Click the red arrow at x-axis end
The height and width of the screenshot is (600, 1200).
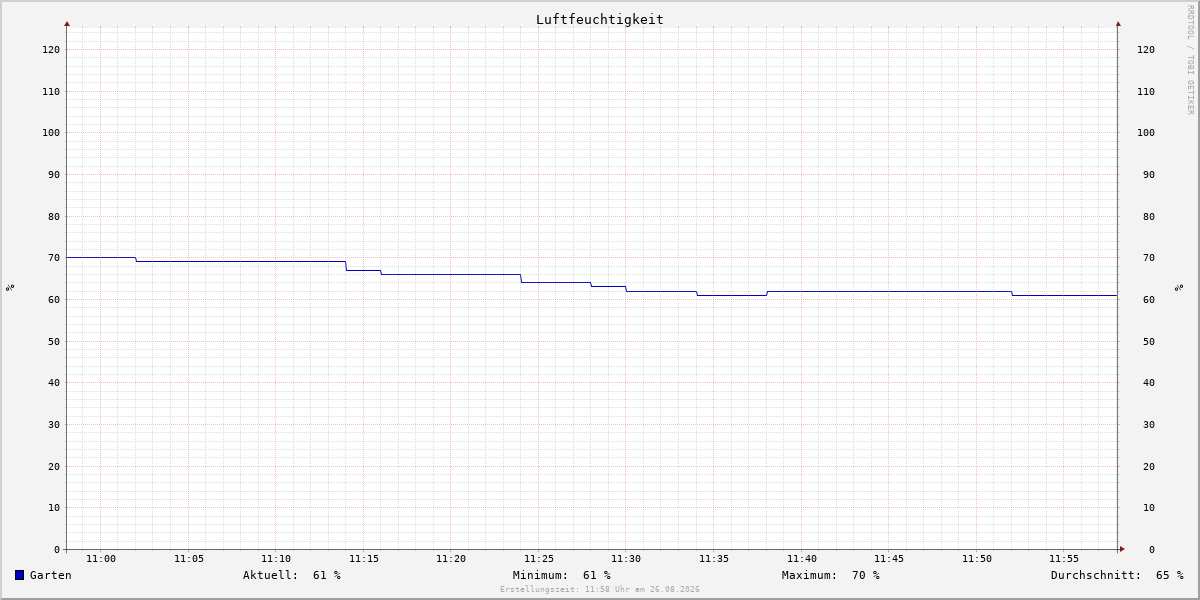1122,549
